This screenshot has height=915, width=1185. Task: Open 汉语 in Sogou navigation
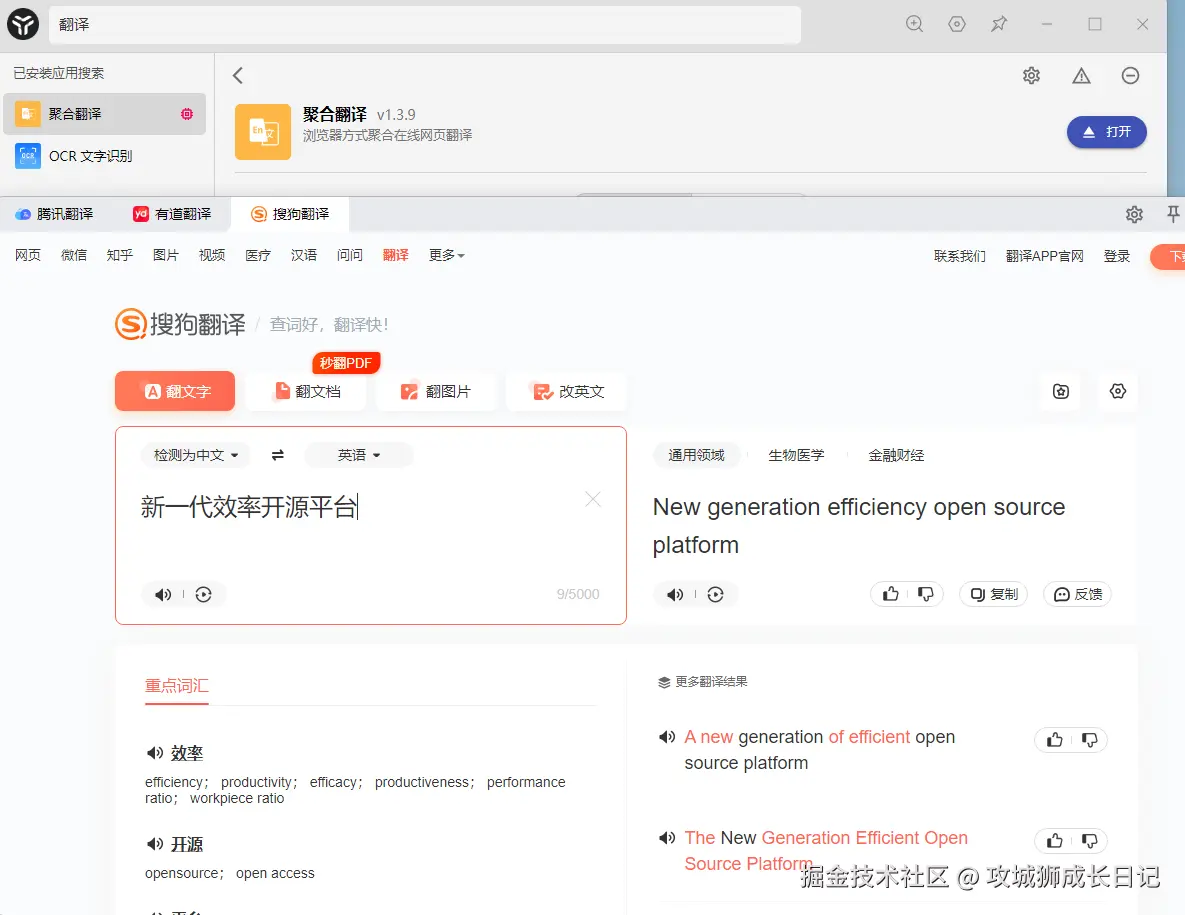[304, 255]
